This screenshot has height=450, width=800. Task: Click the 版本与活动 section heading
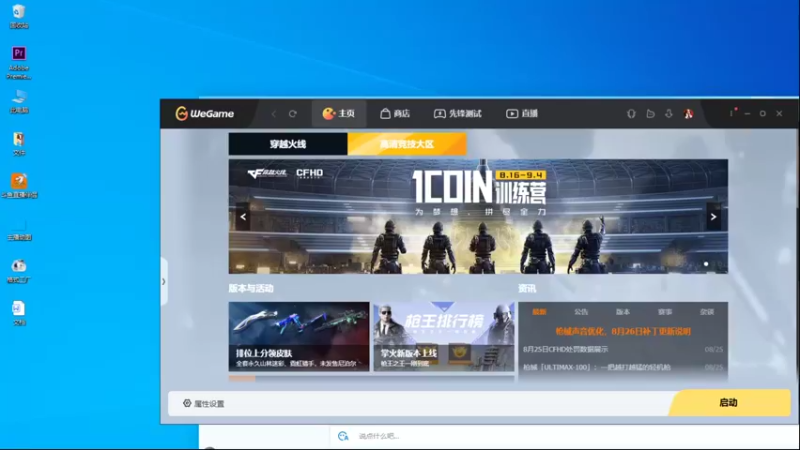(251, 288)
